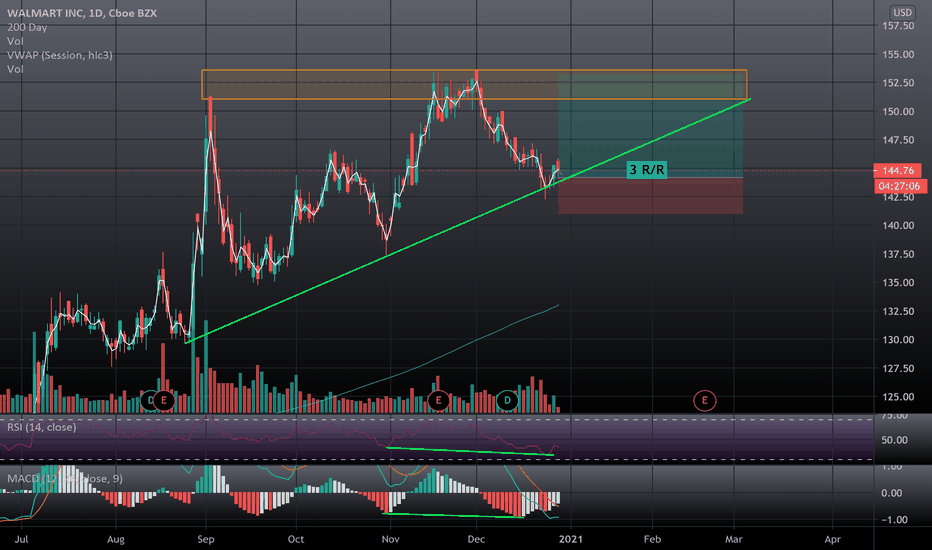Click the RSI 50.00 scale label
The image size is (932, 550).
coord(895,440)
